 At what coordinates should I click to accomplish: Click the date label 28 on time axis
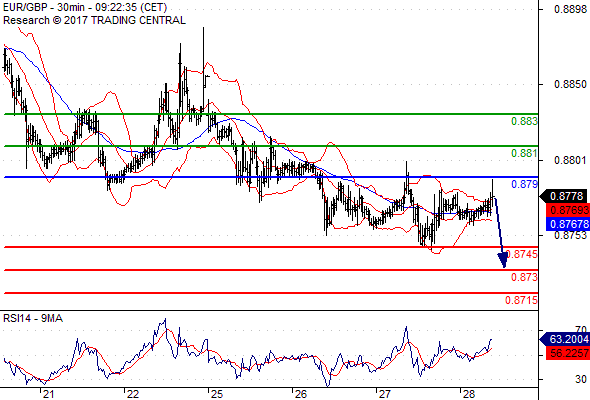tap(468, 394)
